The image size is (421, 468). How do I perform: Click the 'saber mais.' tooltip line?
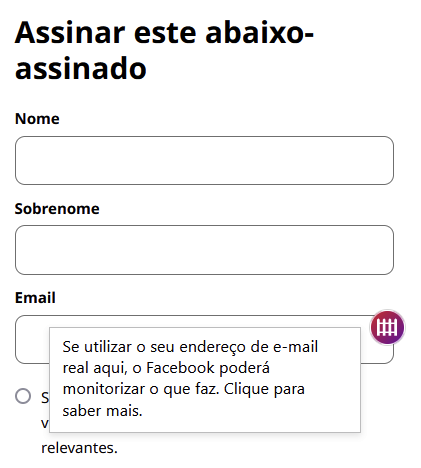point(102,411)
